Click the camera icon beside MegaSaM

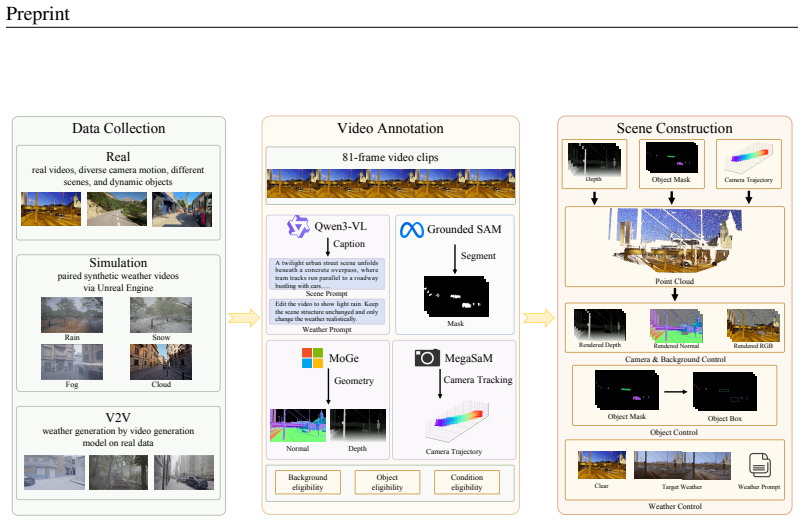pos(427,357)
